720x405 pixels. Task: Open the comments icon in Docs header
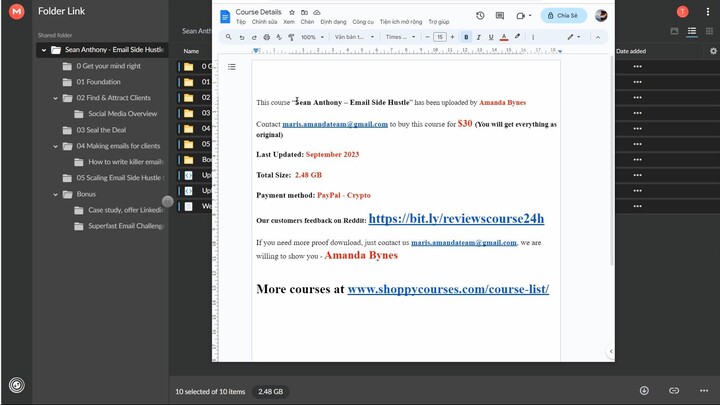[x=500, y=16]
